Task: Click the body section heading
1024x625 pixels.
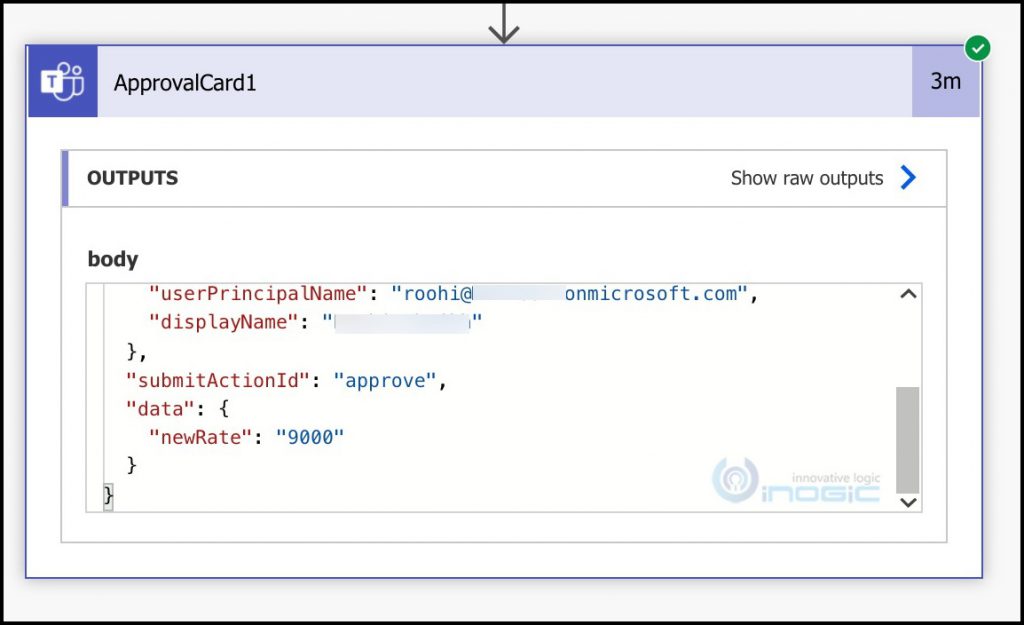Action: (x=111, y=259)
